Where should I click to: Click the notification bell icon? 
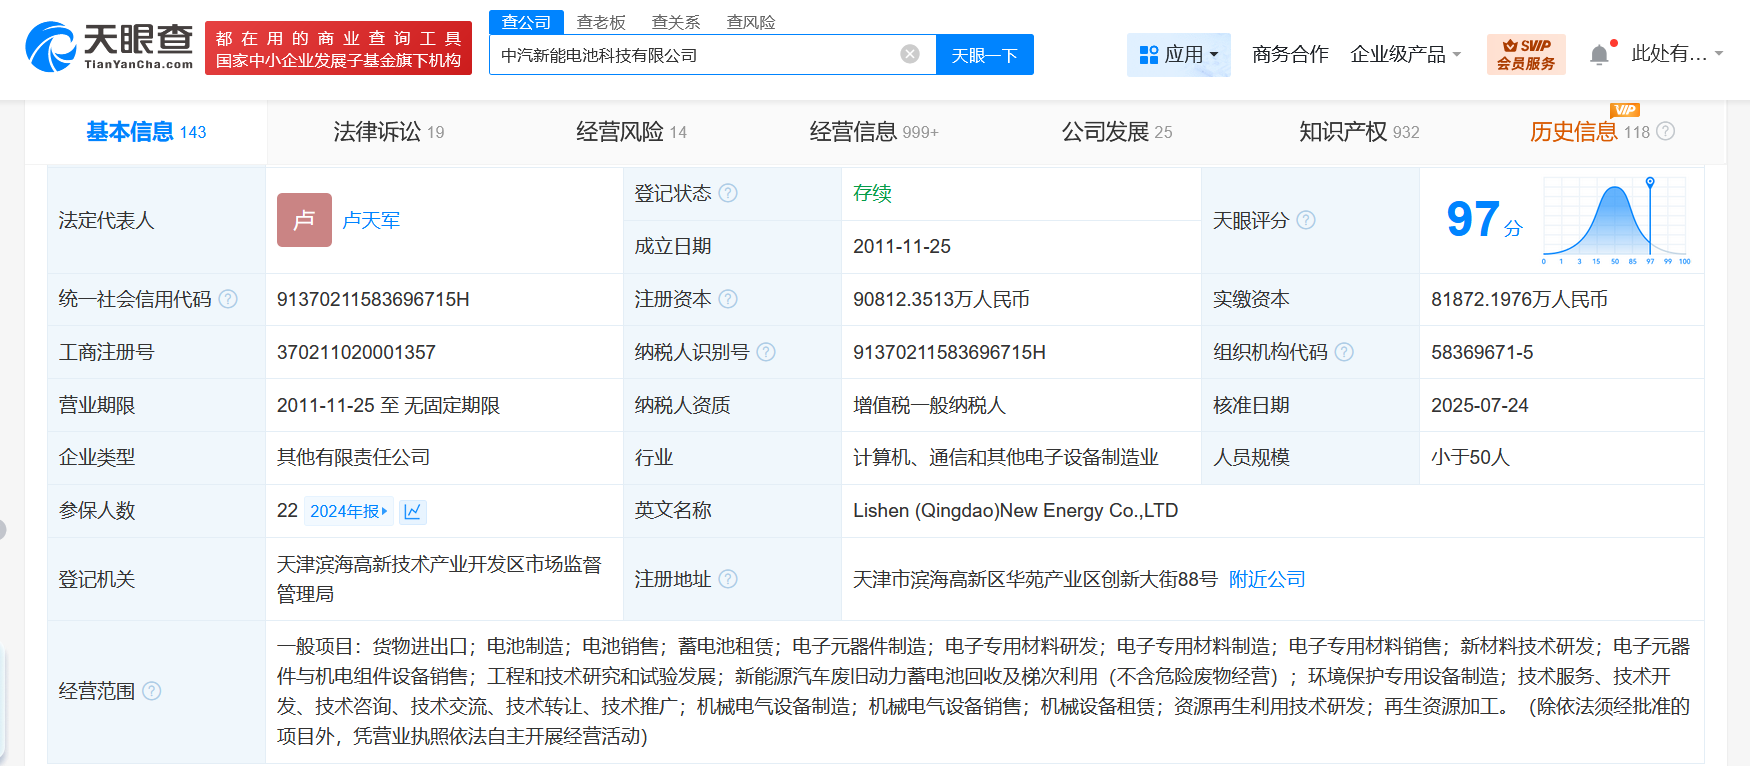click(x=1599, y=55)
